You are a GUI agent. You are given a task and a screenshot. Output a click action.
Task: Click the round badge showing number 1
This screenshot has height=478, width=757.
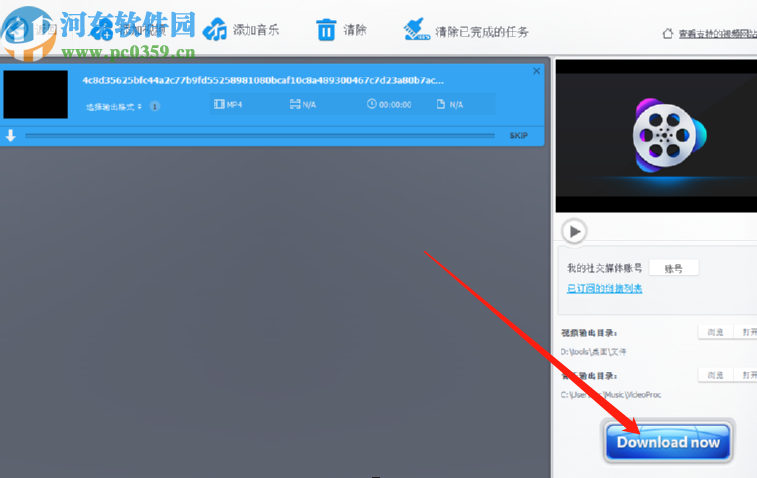click(154, 106)
